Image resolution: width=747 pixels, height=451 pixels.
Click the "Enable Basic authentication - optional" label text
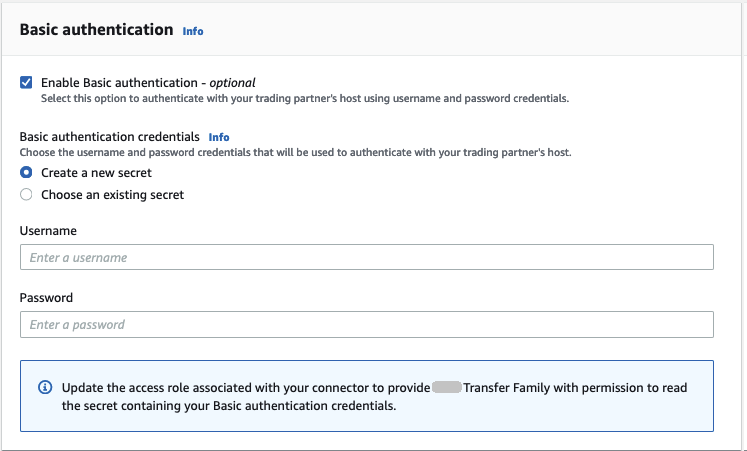click(x=148, y=82)
